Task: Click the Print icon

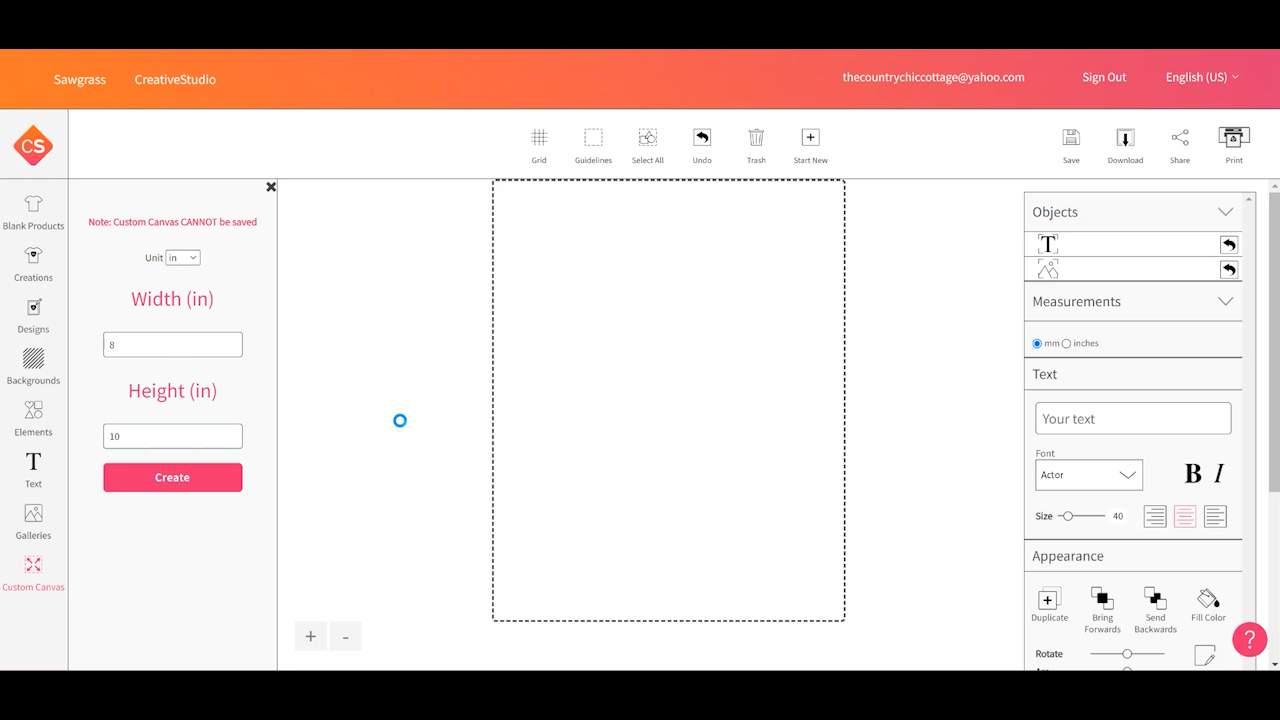Action: pos(1234,145)
